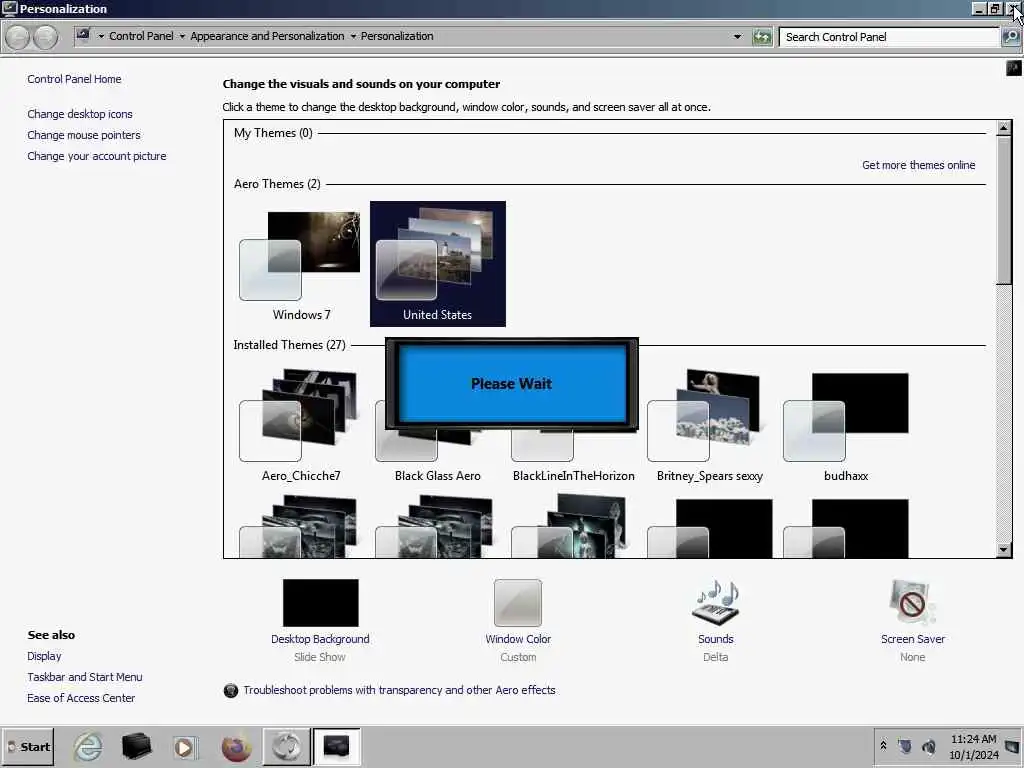This screenshot has width=1024, height=768.
Task: Click the refresh button beside address bar
Action: [x=762, y=37]
